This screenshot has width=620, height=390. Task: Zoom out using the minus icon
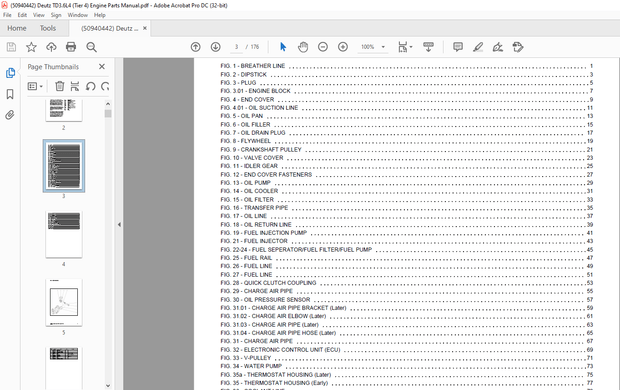point(323,47)
